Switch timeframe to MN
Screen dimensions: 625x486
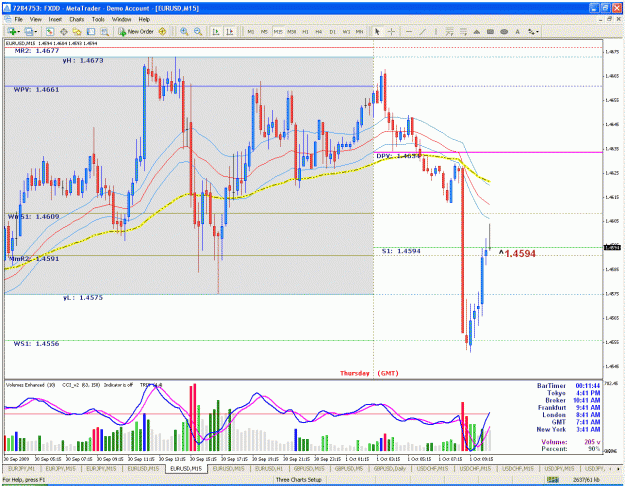coord(359,31)
